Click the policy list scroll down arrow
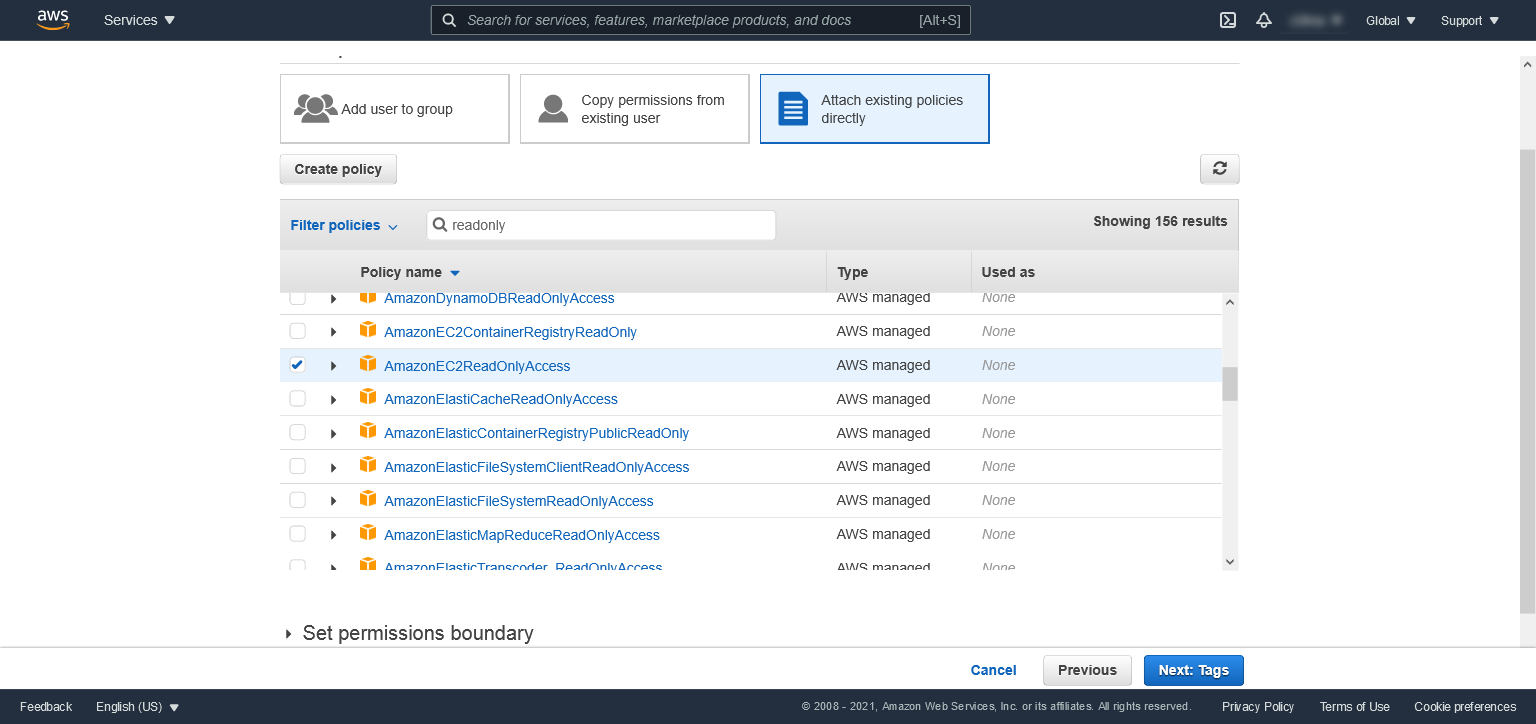 pyautogui.click(x=1230, y=562)
